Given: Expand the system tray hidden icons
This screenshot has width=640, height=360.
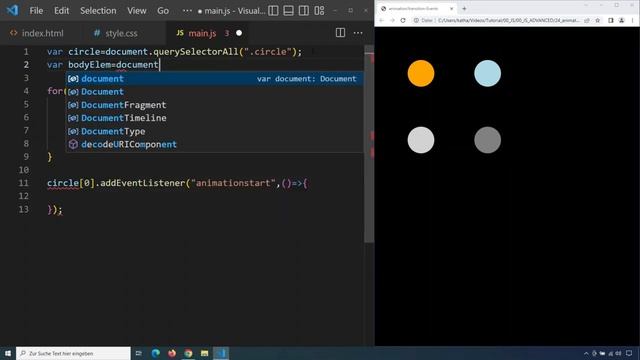Looking at the screenshot, I should point(586,353).
